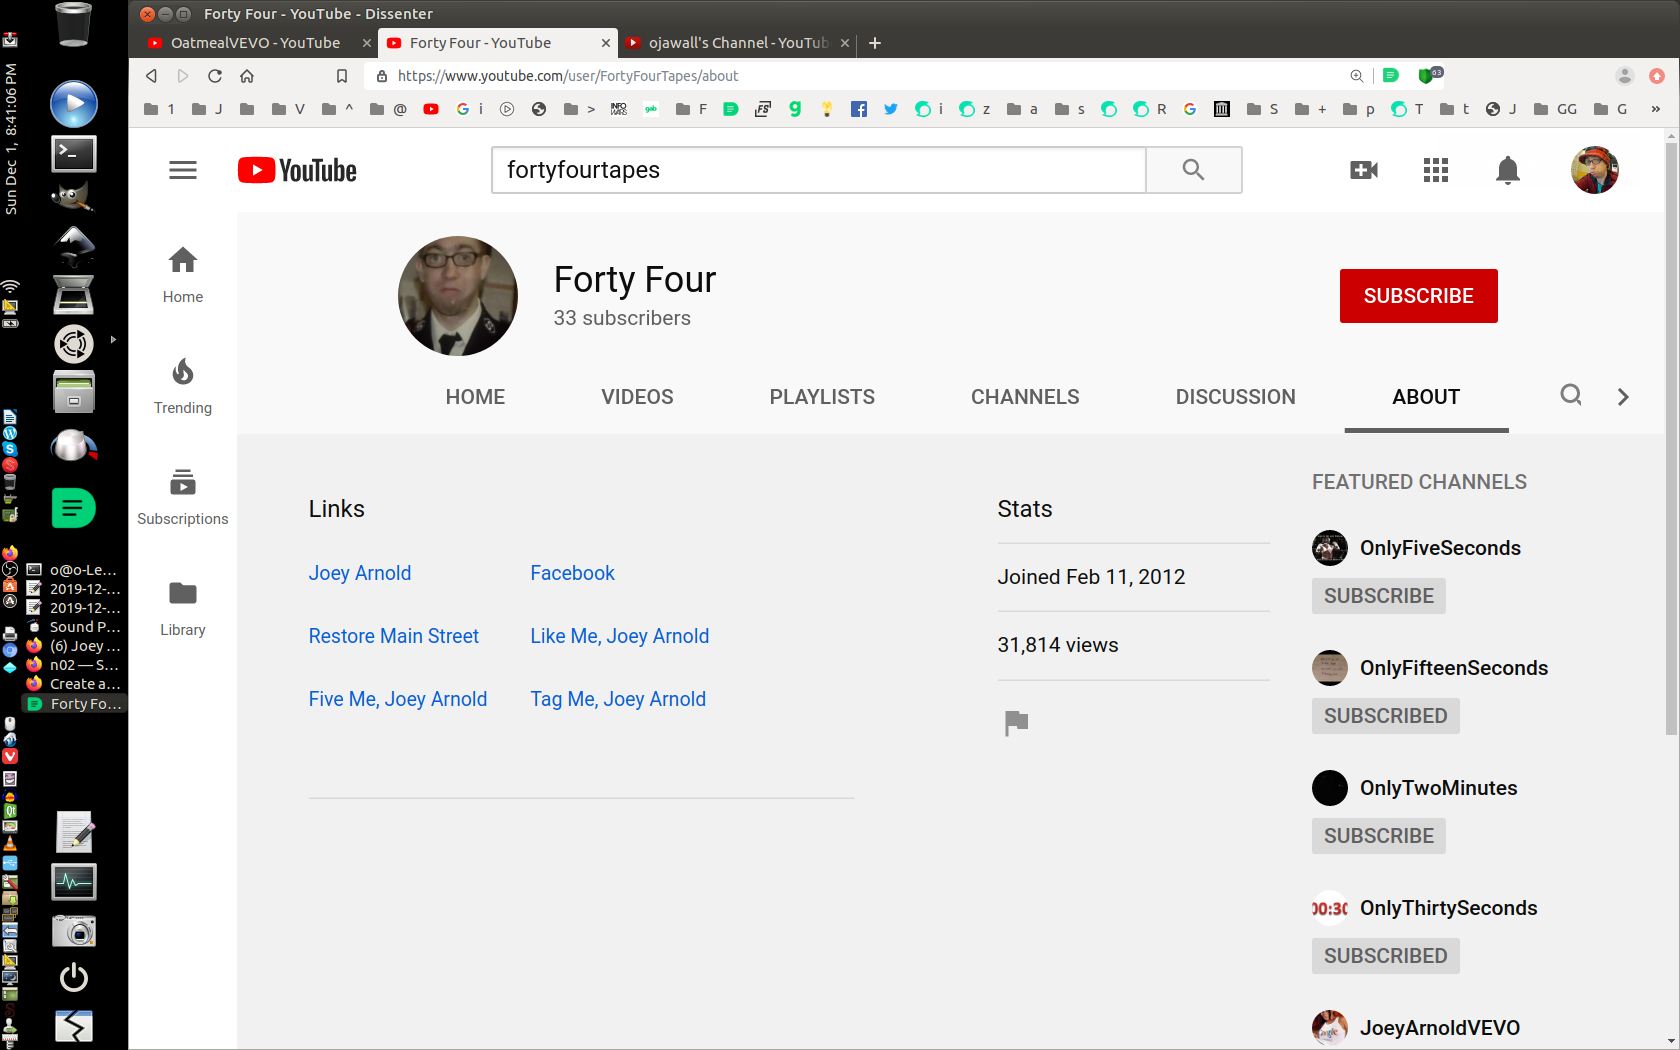Open Home in the left sidebar
Screen dimensions: 1680x1050
click(183, 275)
